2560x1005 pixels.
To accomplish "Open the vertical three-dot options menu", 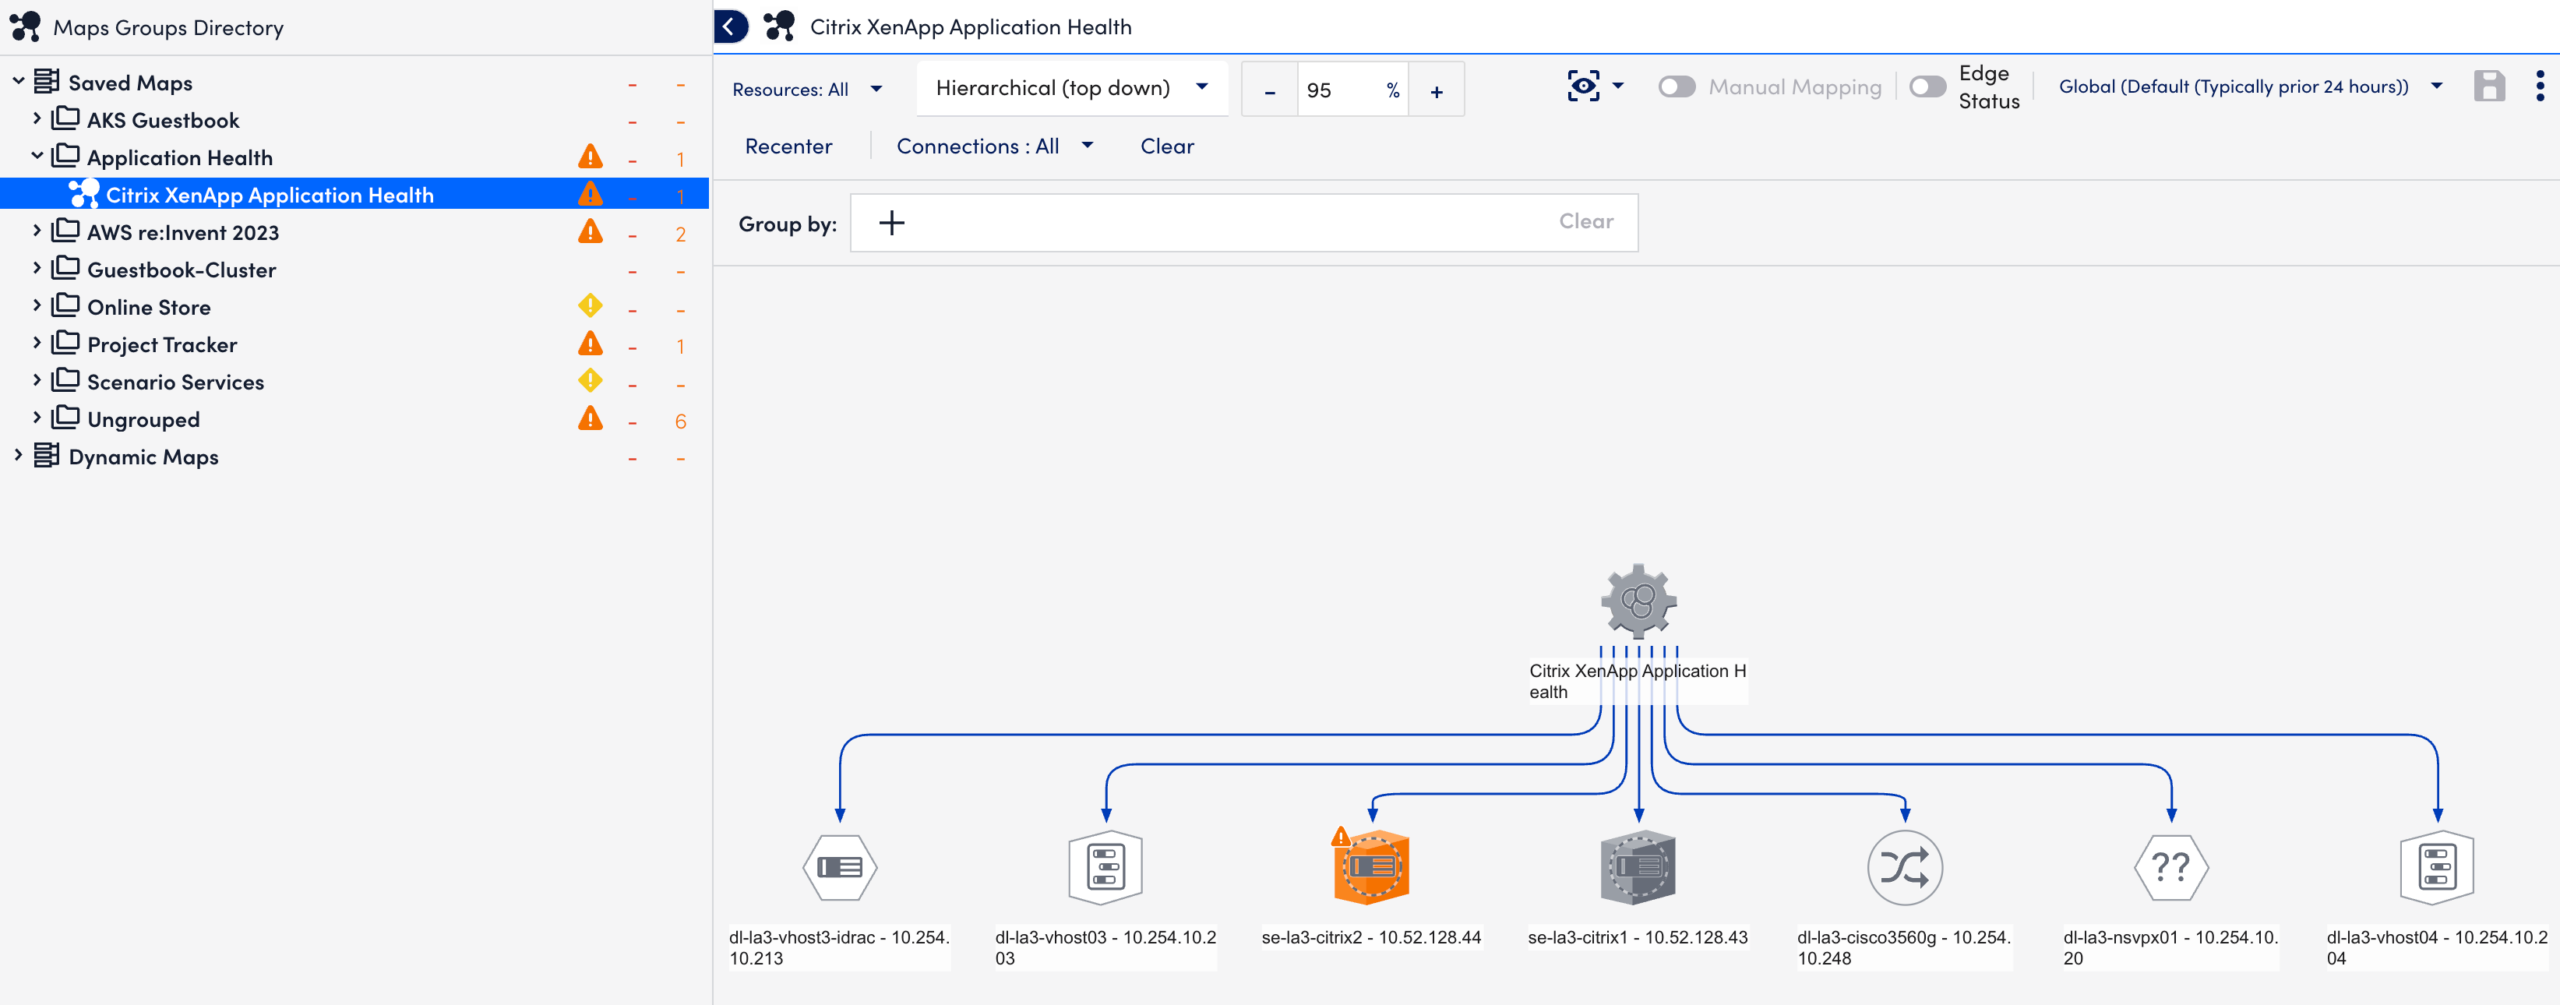I will pyautogui.click(x=2540, y=87).
